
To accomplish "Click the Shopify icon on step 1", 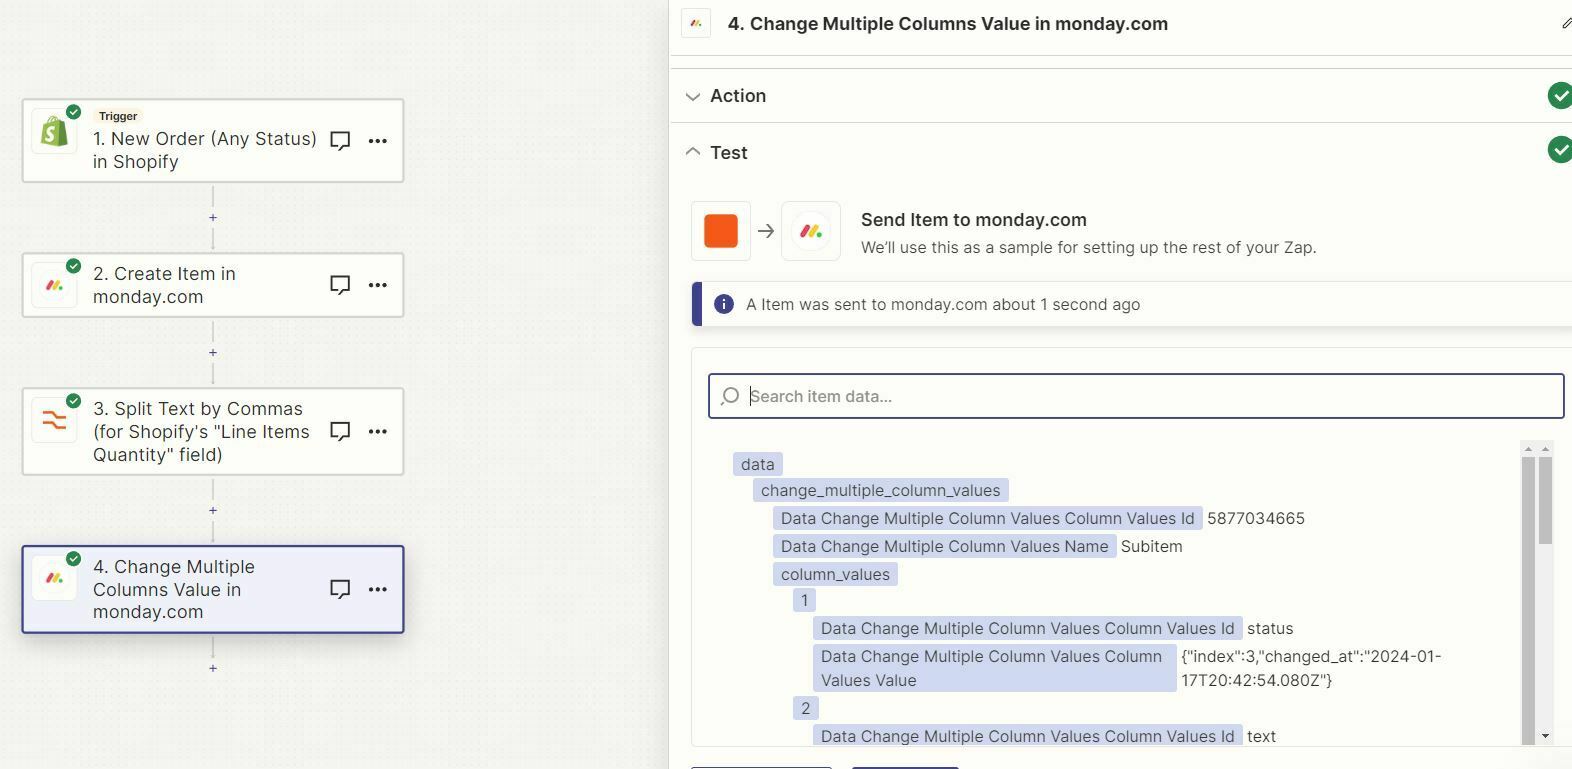I will 54,131.
